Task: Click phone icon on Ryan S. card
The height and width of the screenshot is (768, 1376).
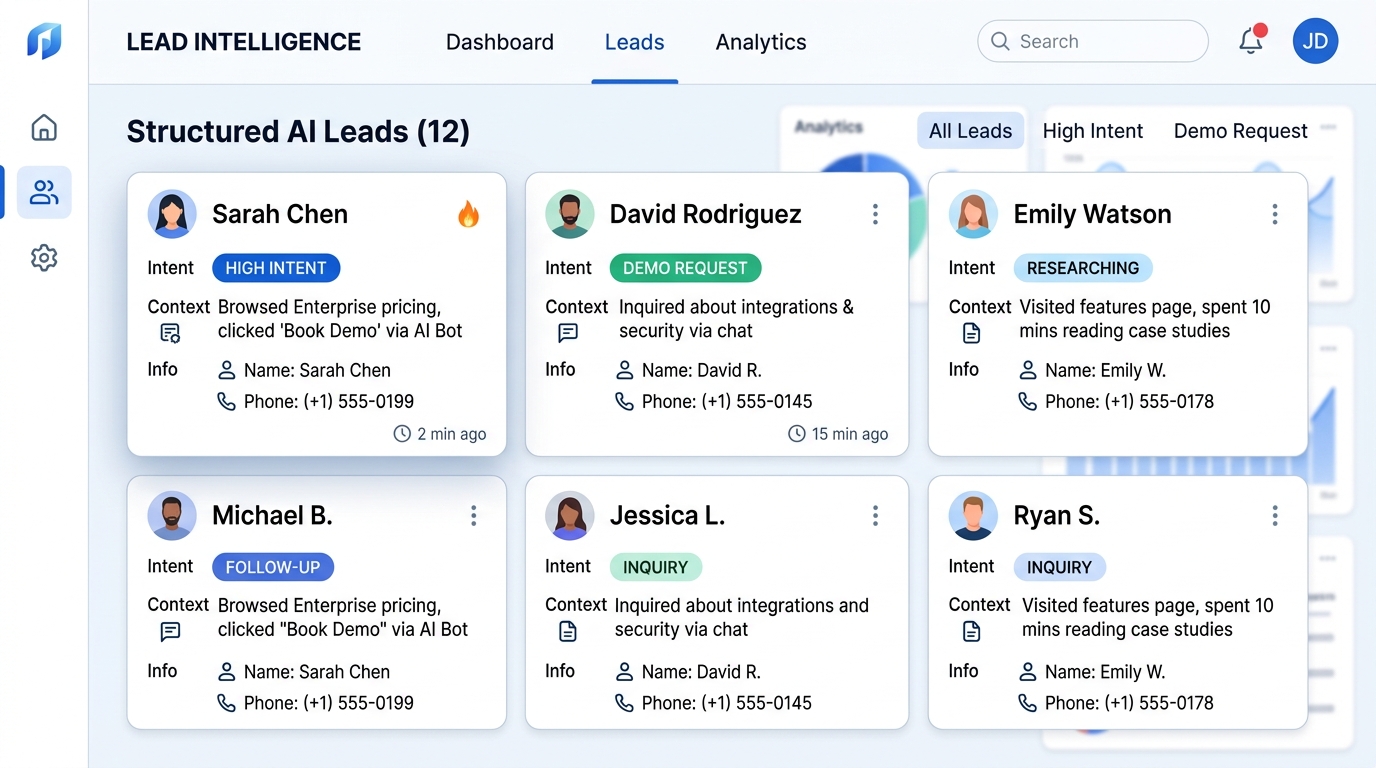Action: click(x=1028, y=703)
